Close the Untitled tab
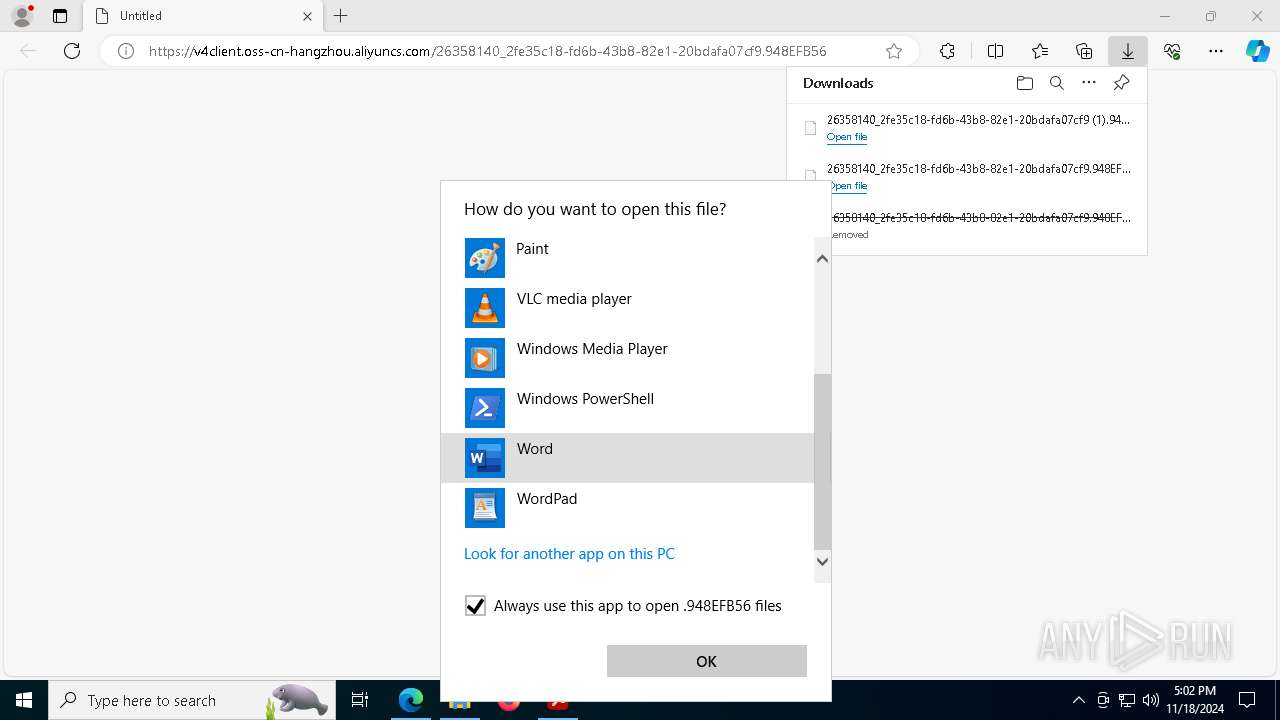This screenshot has height=720, width=1280. point(308,16)
